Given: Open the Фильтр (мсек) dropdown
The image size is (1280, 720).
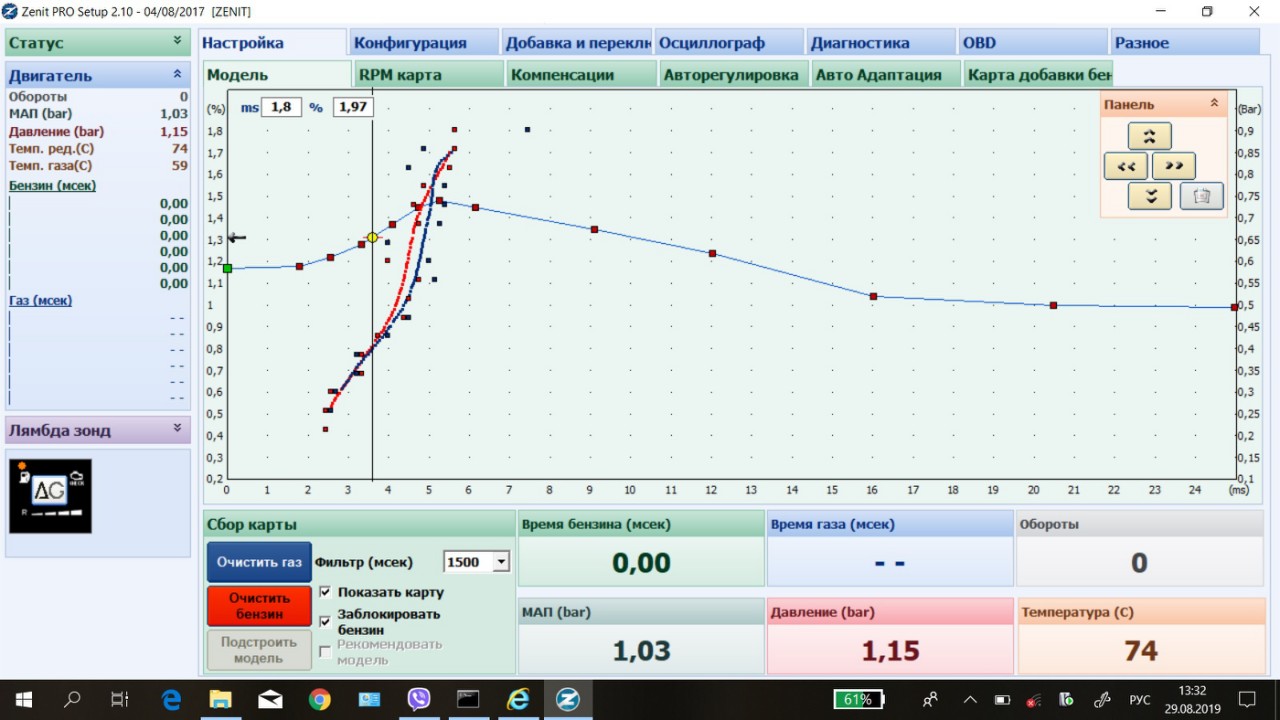Looking at the screenshot, I should [x=500, y=562].
